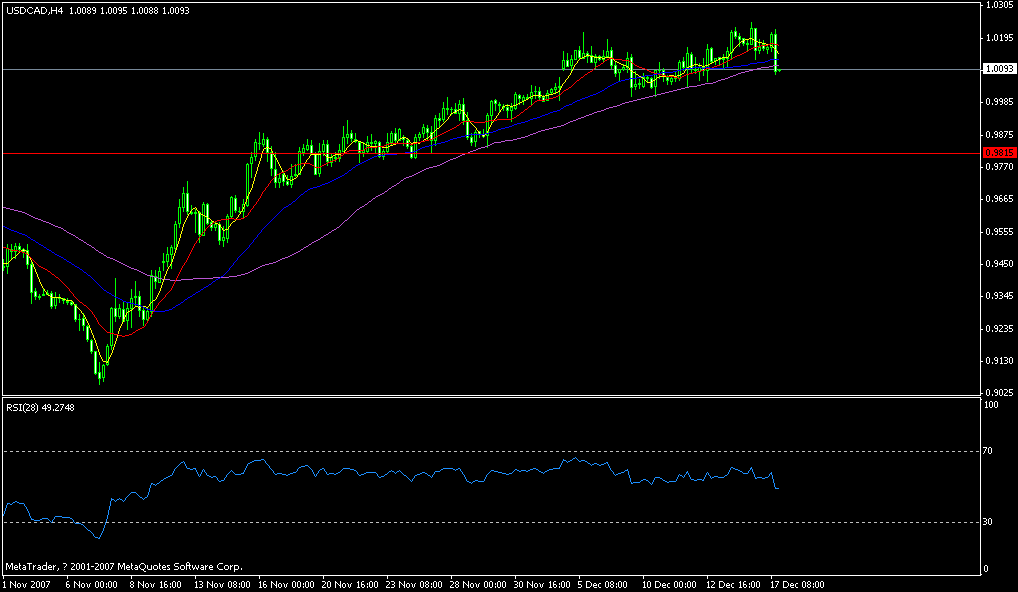Click the 1.0195 price axis label
Viewport: 1018px width, 592px height.
coord(1000,38)
